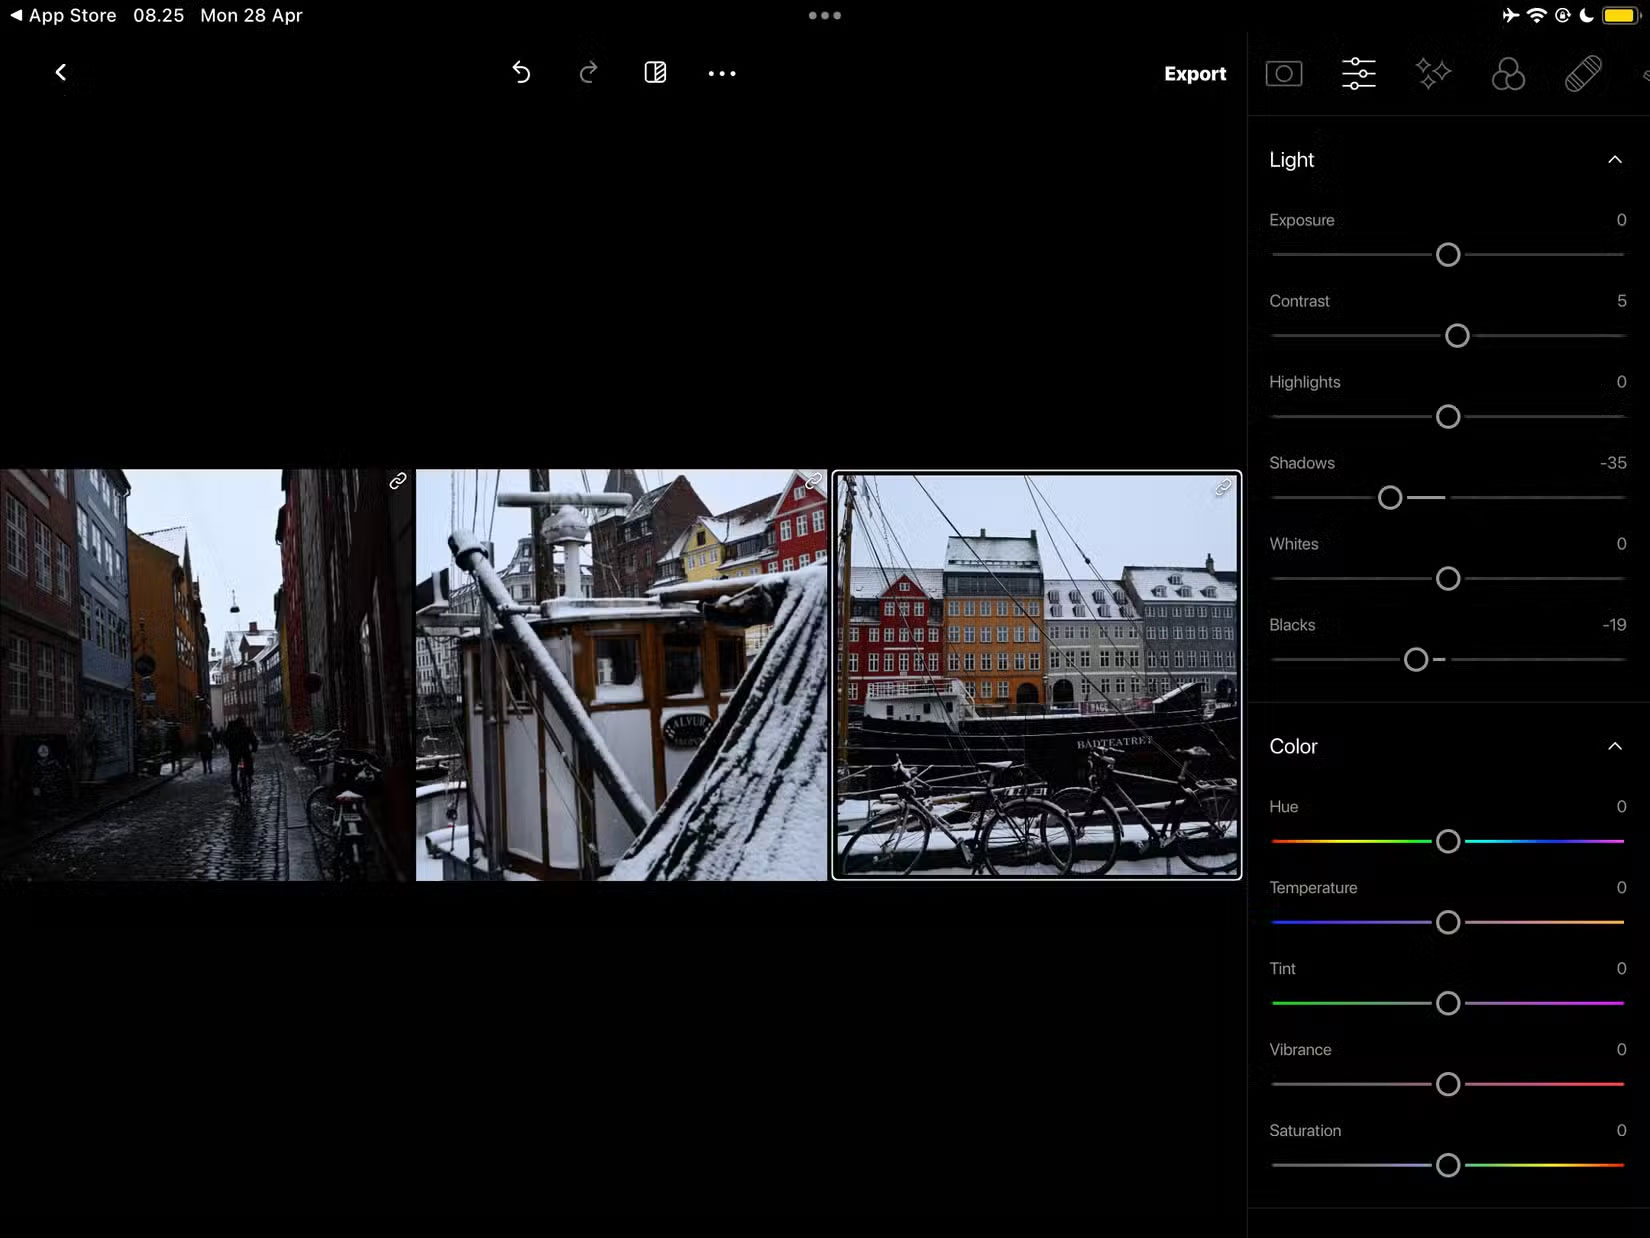The image size is (1650, 1238).
Task: Open the Color Mixer panel
Action: pos(1508,72)
